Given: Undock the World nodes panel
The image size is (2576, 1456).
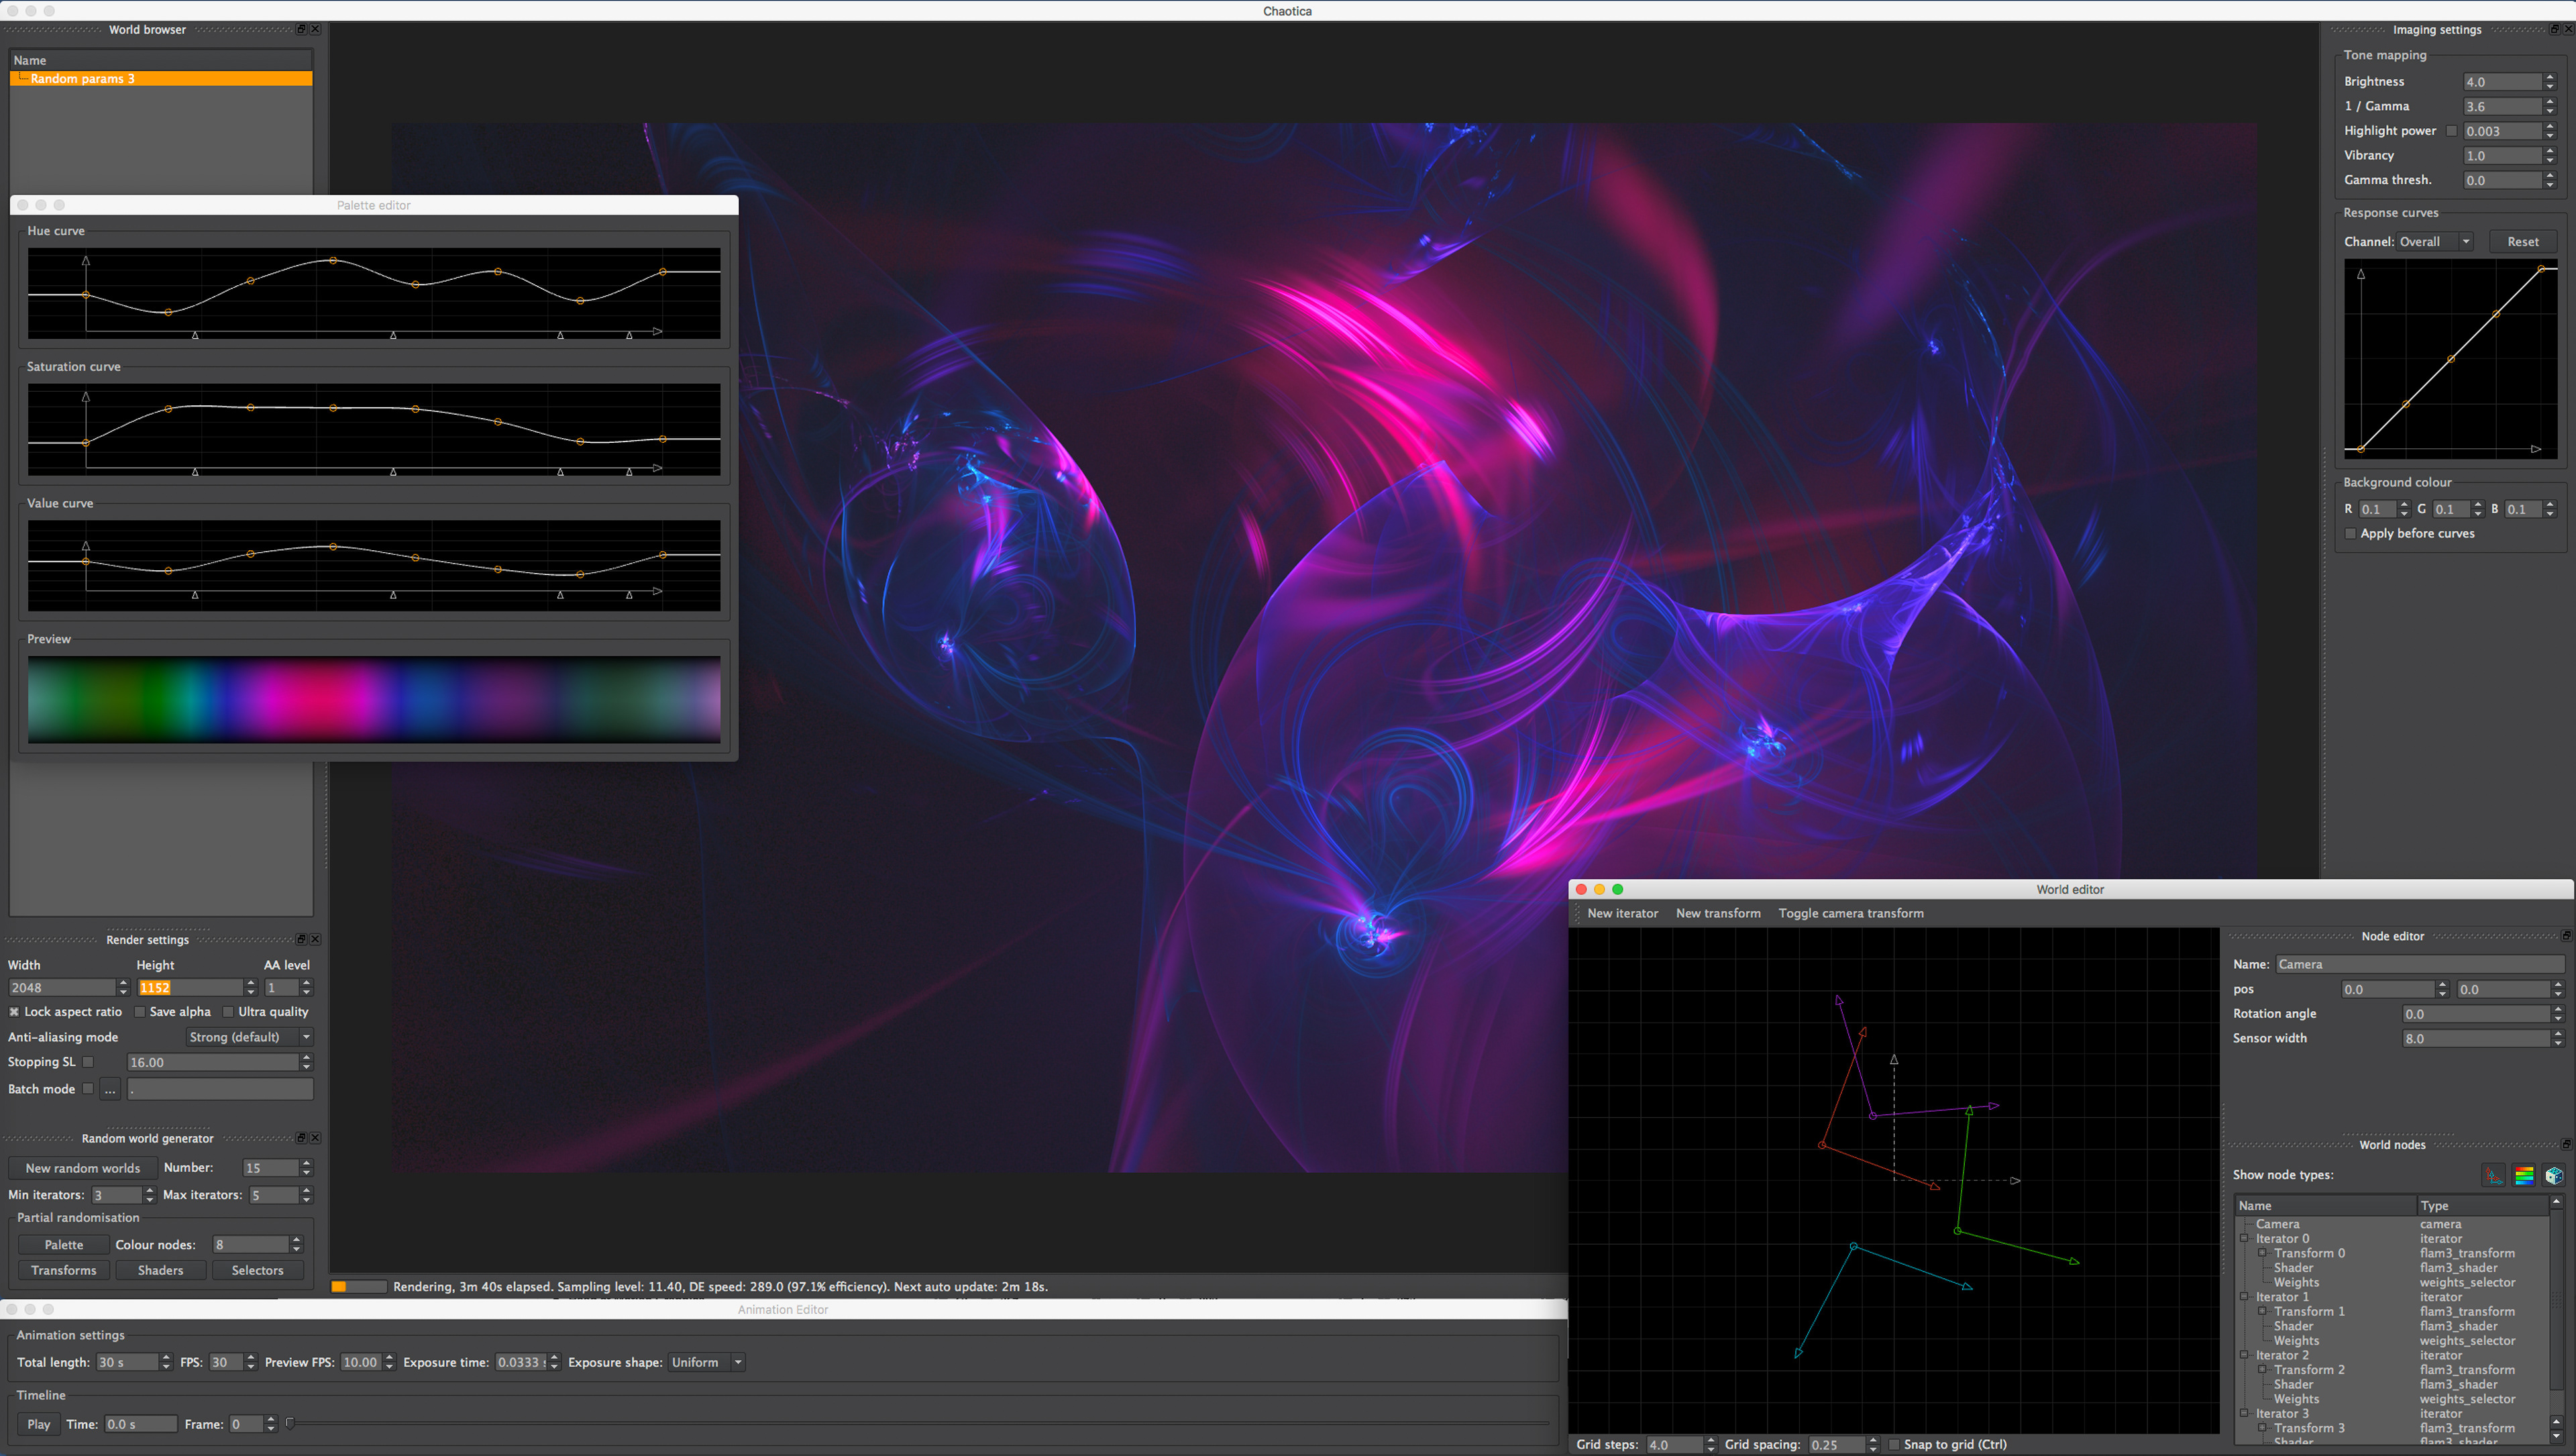Looking at the screenshot, I should (x=2566, y=1144).
